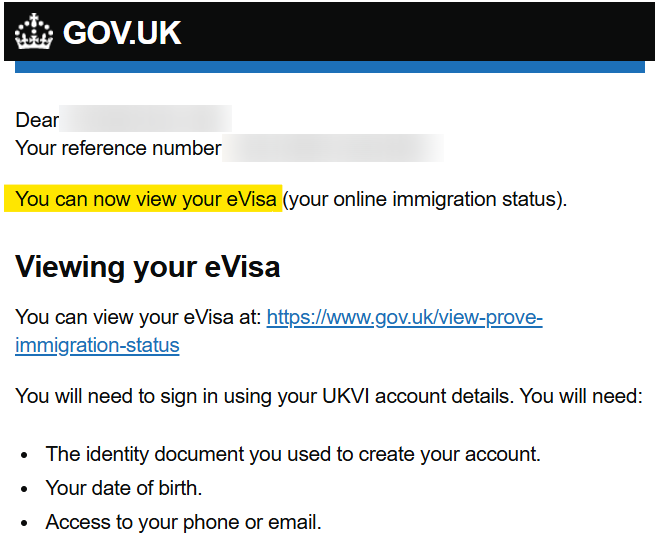This screenshot has height=550, width=655.
Task: Click the "Your reference number" label
Action: pos(118,148)
